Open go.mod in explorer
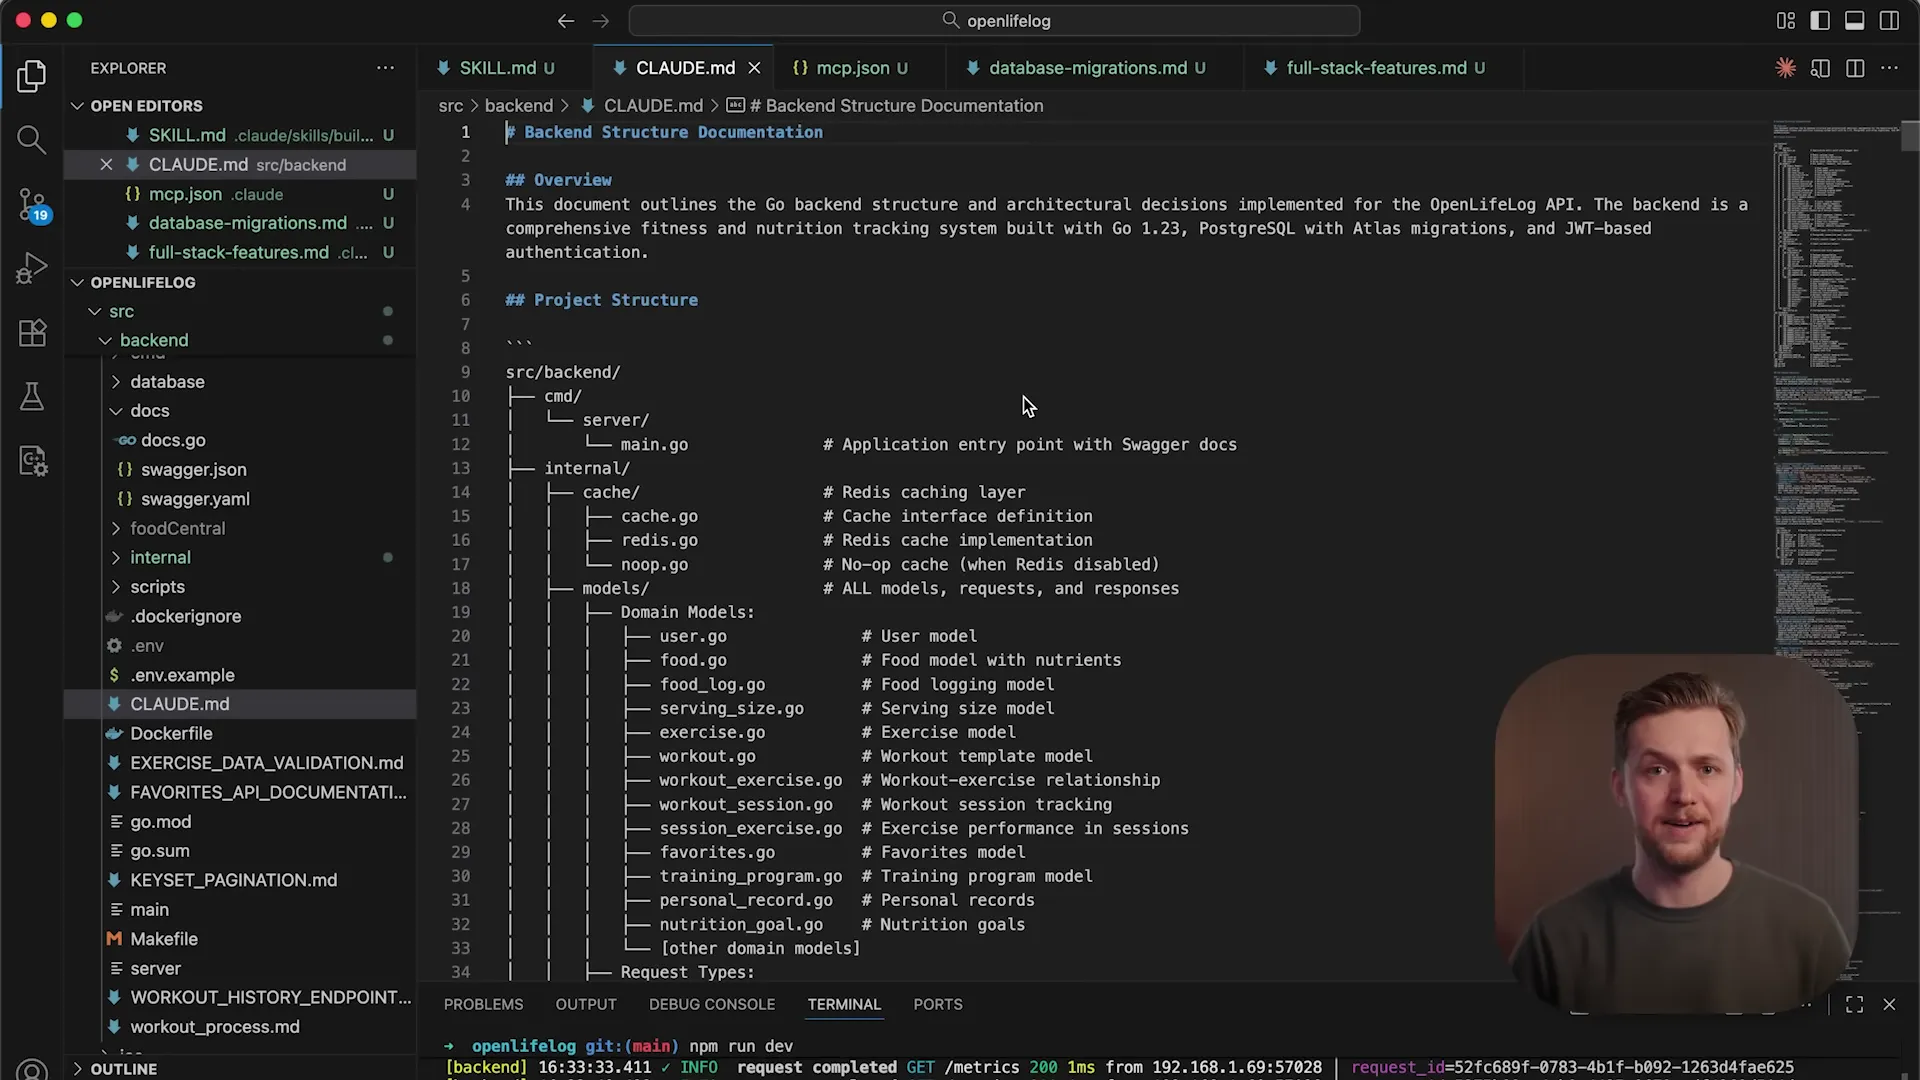Viewport: 1920px width, 1080px height. point(160,821)
